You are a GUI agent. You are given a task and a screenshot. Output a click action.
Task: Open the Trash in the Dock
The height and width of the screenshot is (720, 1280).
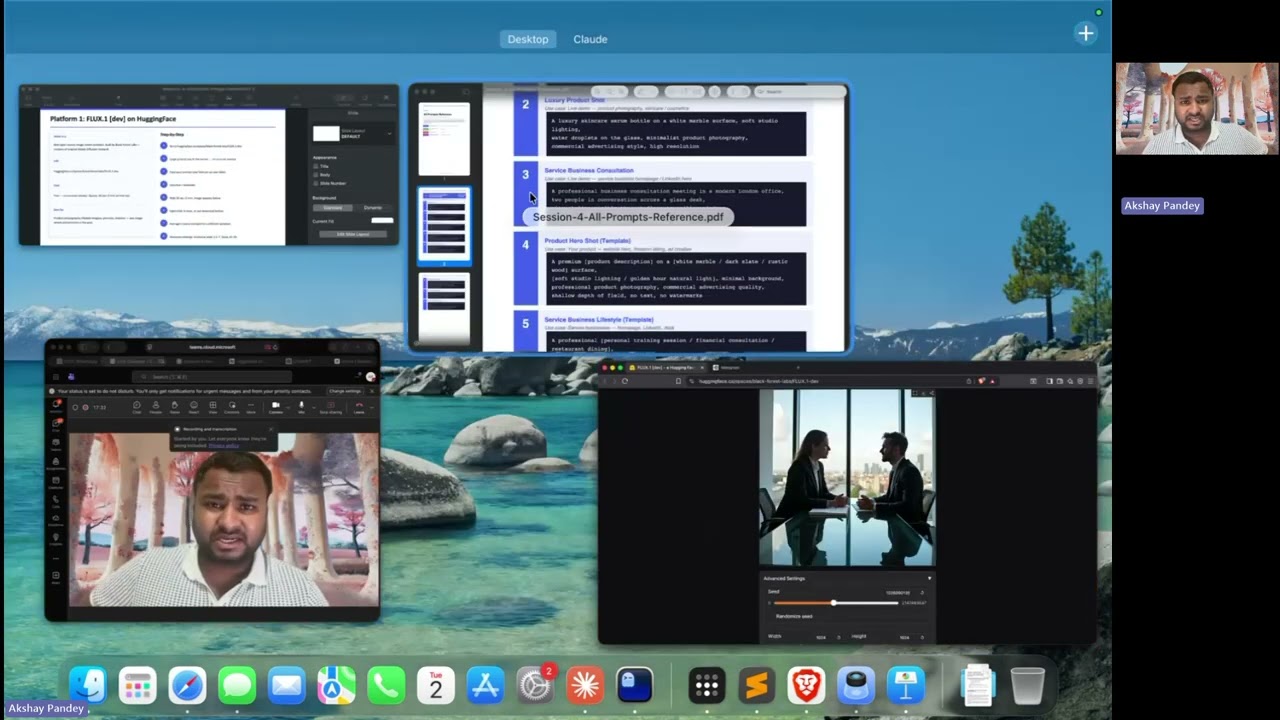(x=1028, y=685)
